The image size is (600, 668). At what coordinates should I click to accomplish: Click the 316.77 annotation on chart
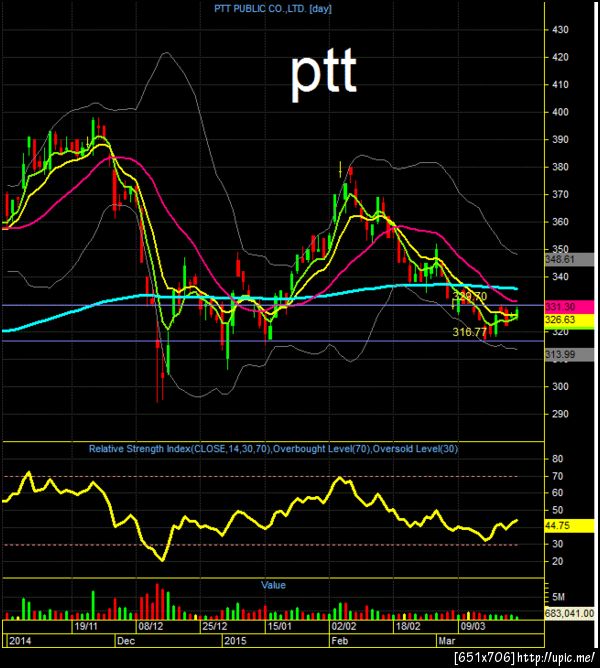pyautogui.click(x=469, y=332)
